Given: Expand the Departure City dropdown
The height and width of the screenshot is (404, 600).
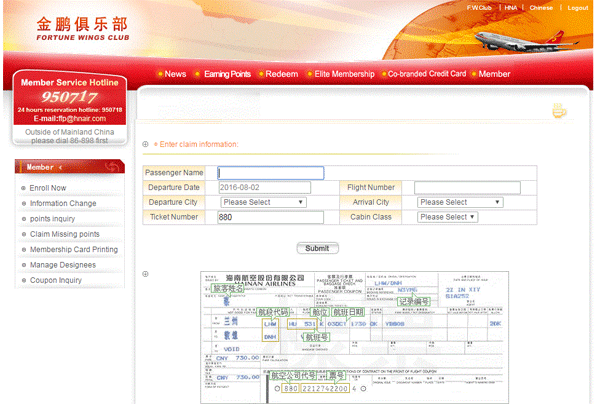Looking at the screenshot, I should [x=263, y=202].
